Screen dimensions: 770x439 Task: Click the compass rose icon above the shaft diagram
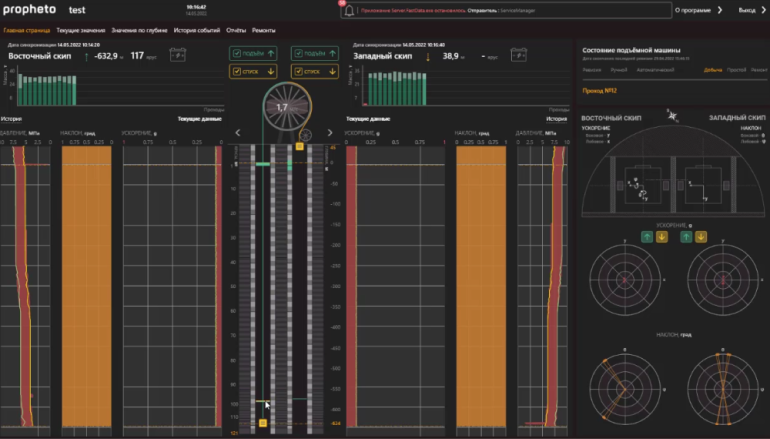point(672,116)
